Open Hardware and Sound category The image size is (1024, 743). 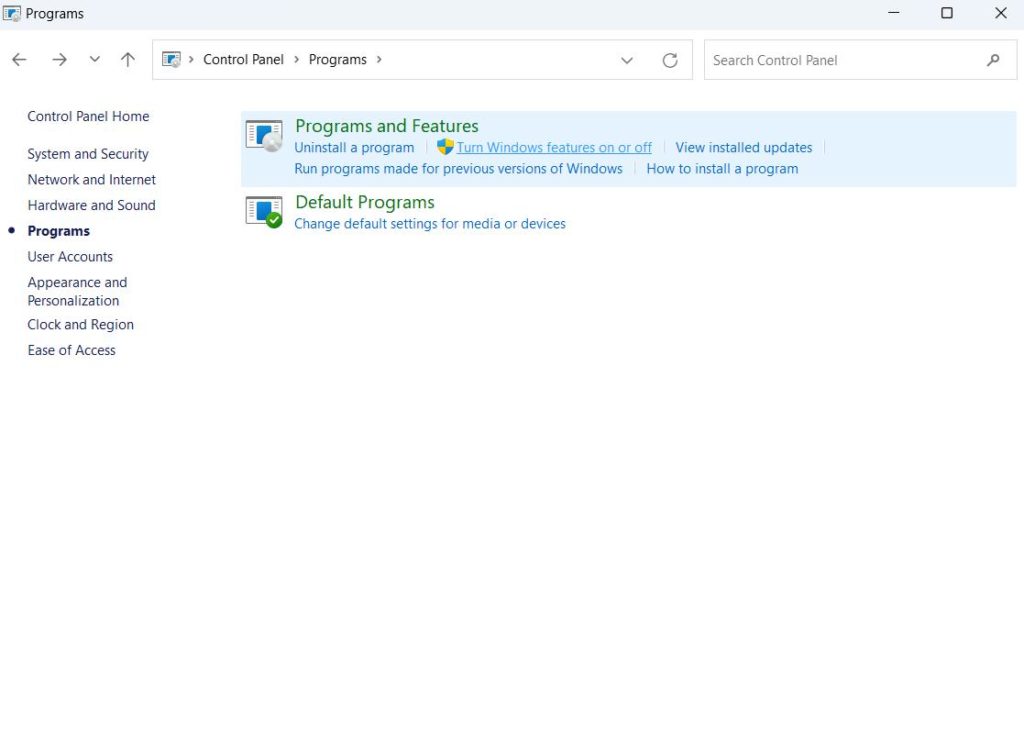(91, 205)
